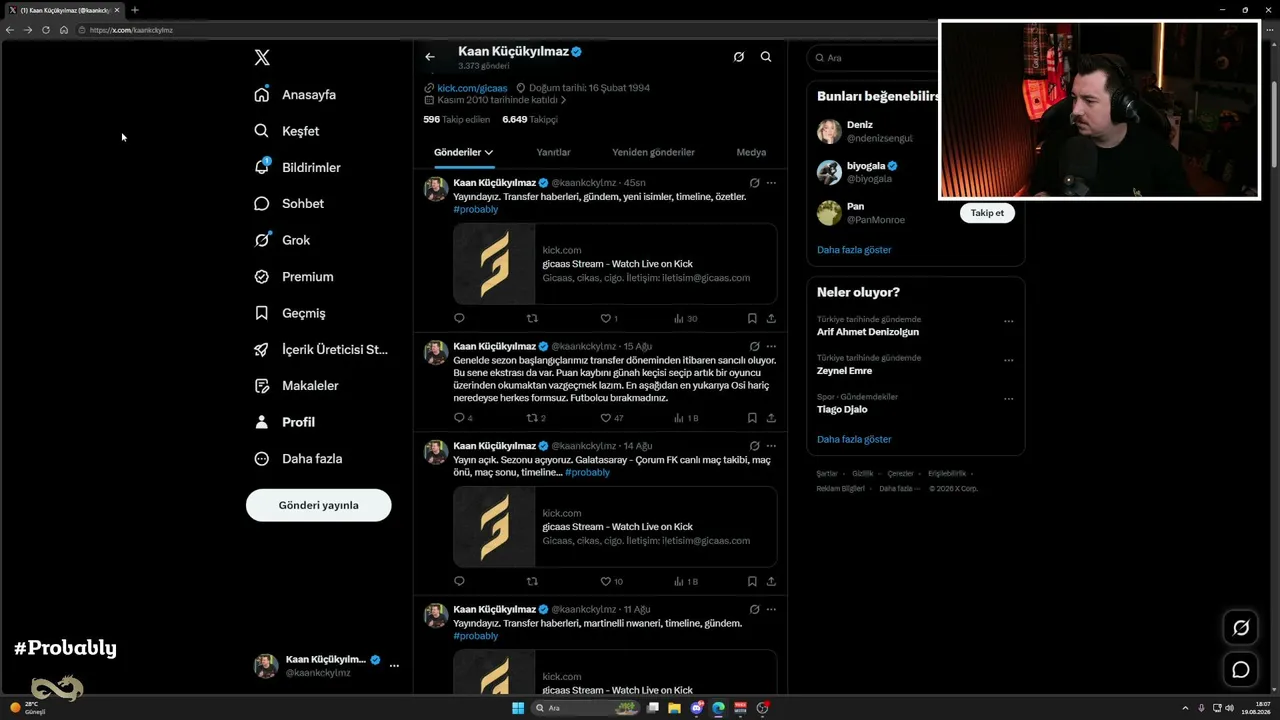Open view stats for the 15 Ağu post

tap(685, 418)
